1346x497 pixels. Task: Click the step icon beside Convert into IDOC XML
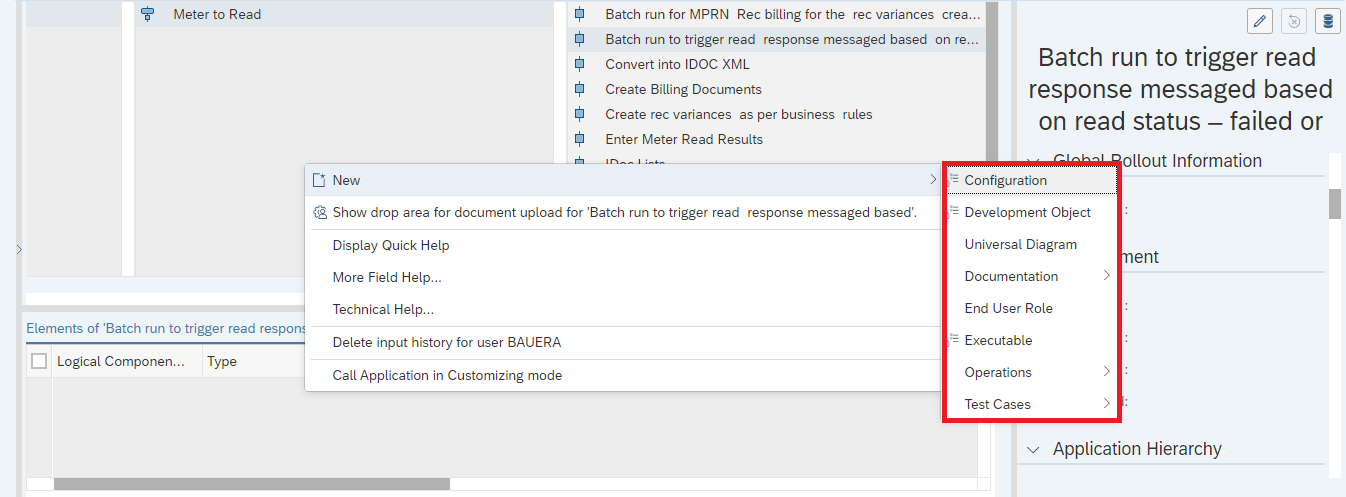click(x=579, y=64)
